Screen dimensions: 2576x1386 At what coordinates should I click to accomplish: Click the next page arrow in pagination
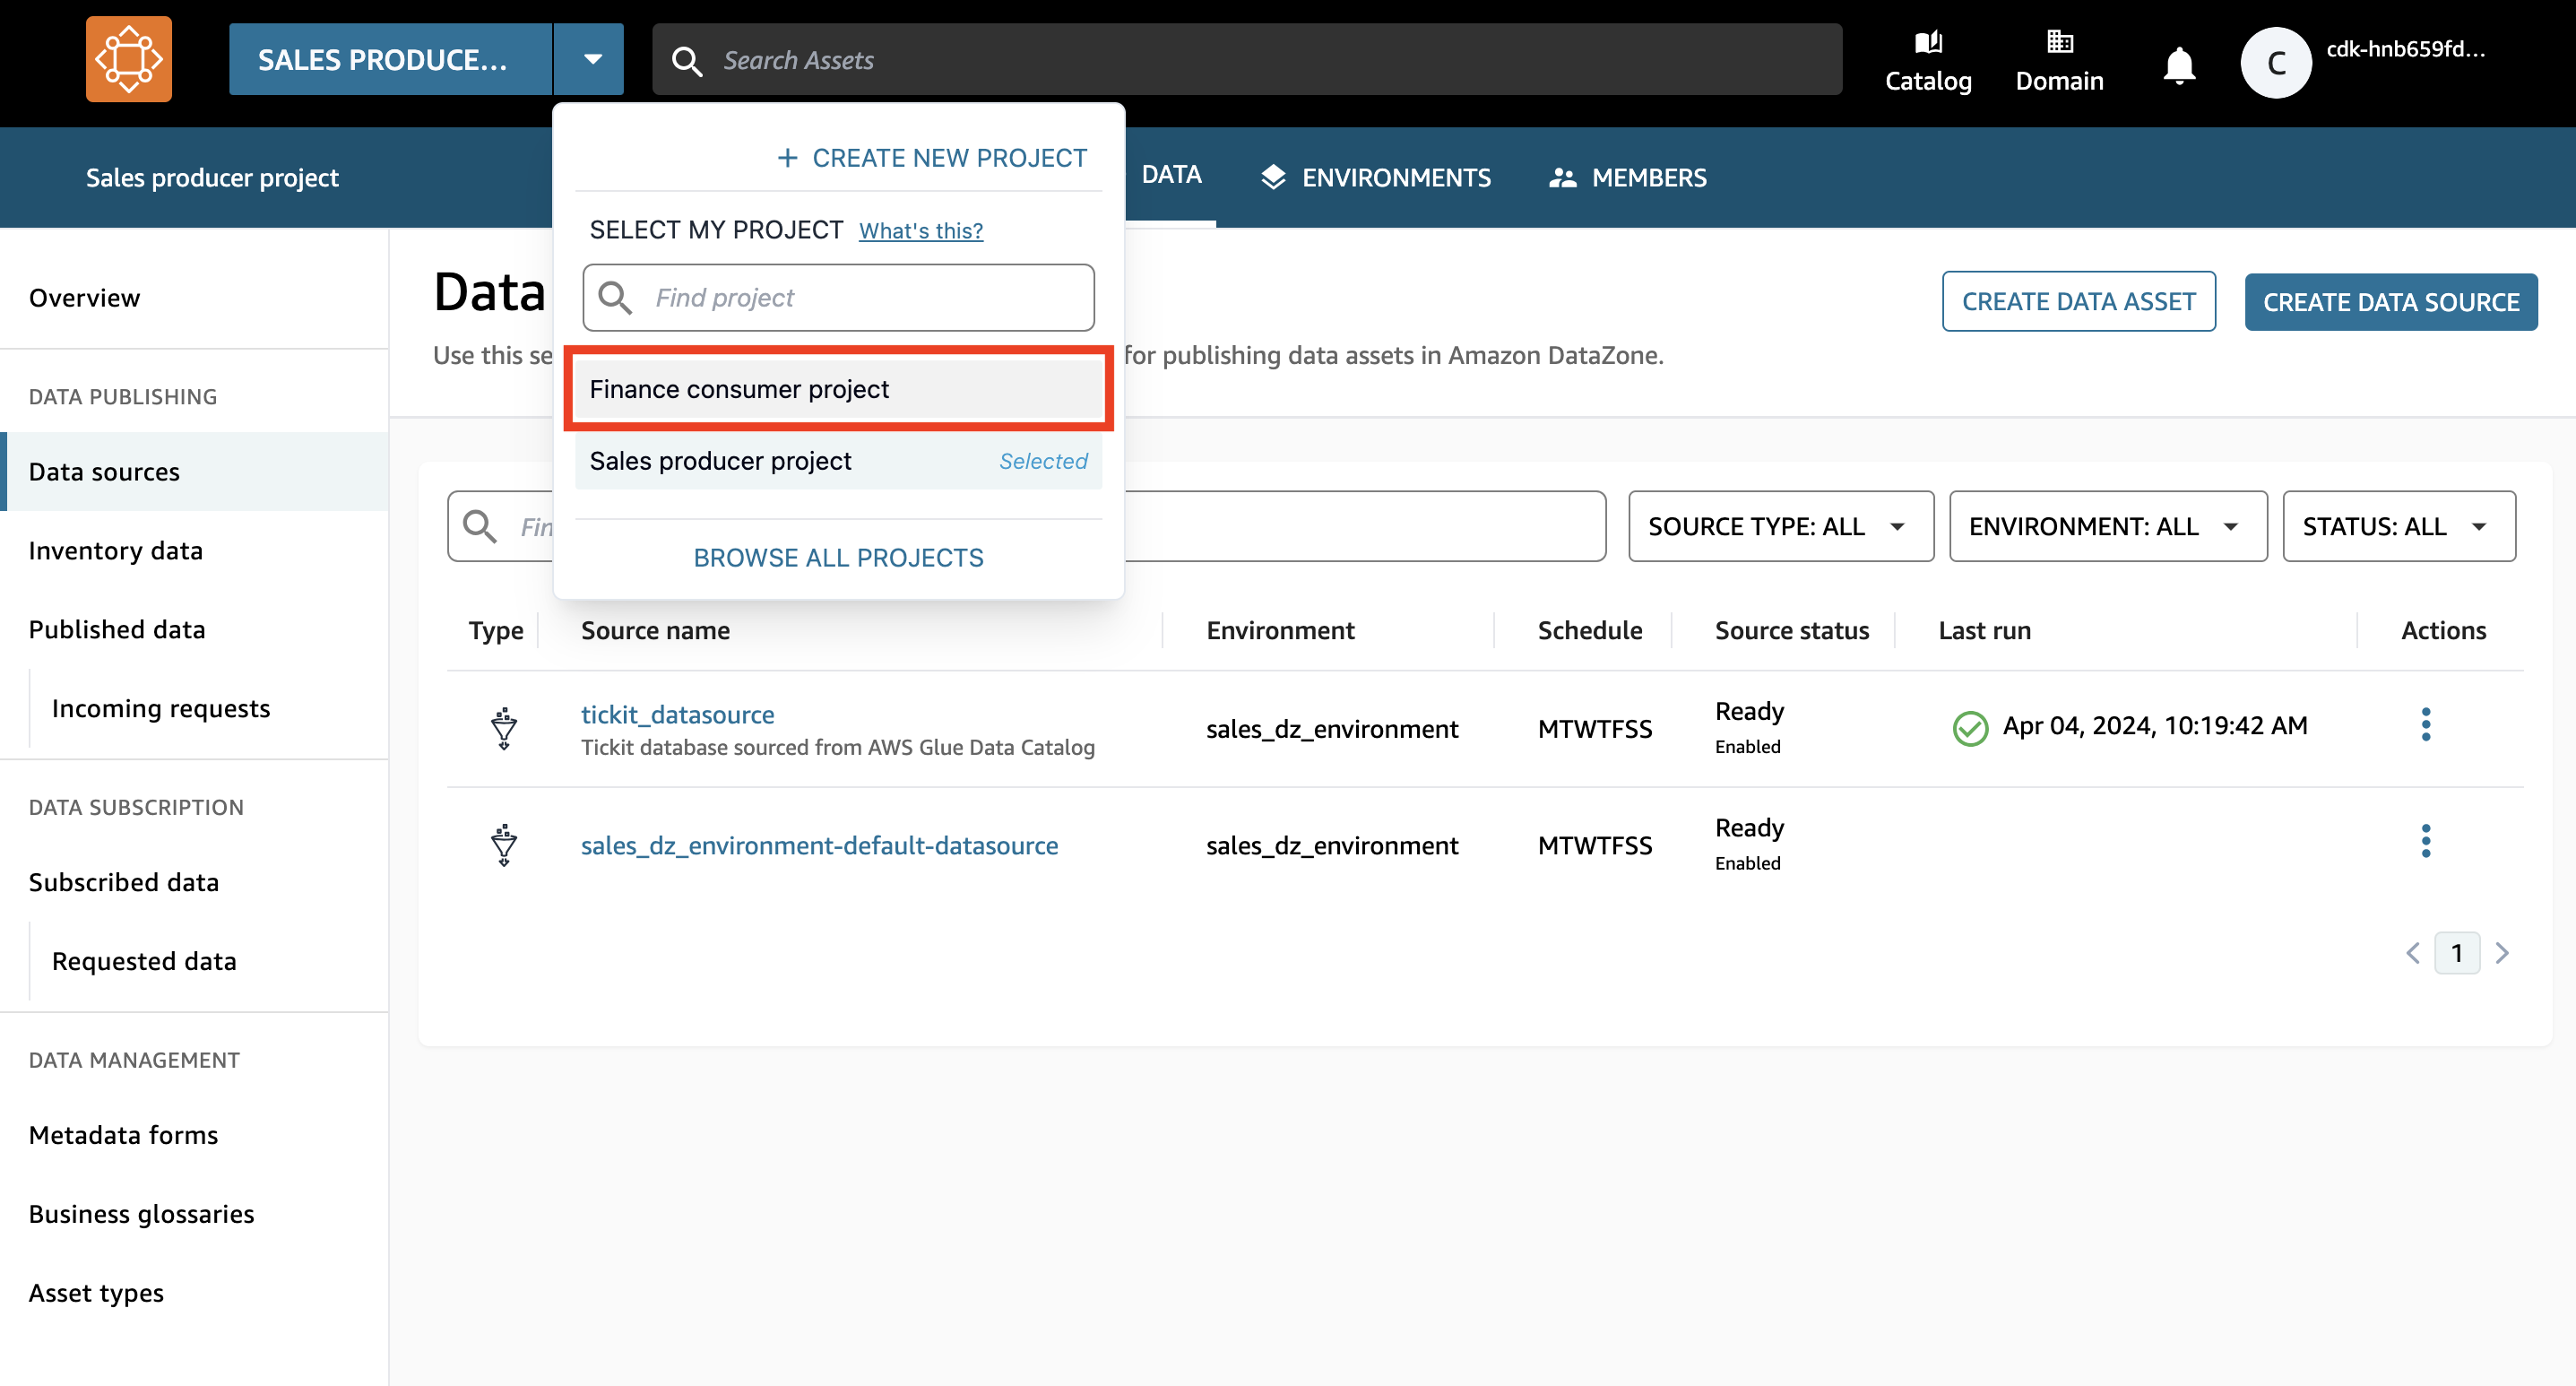tap(2502, 953)
